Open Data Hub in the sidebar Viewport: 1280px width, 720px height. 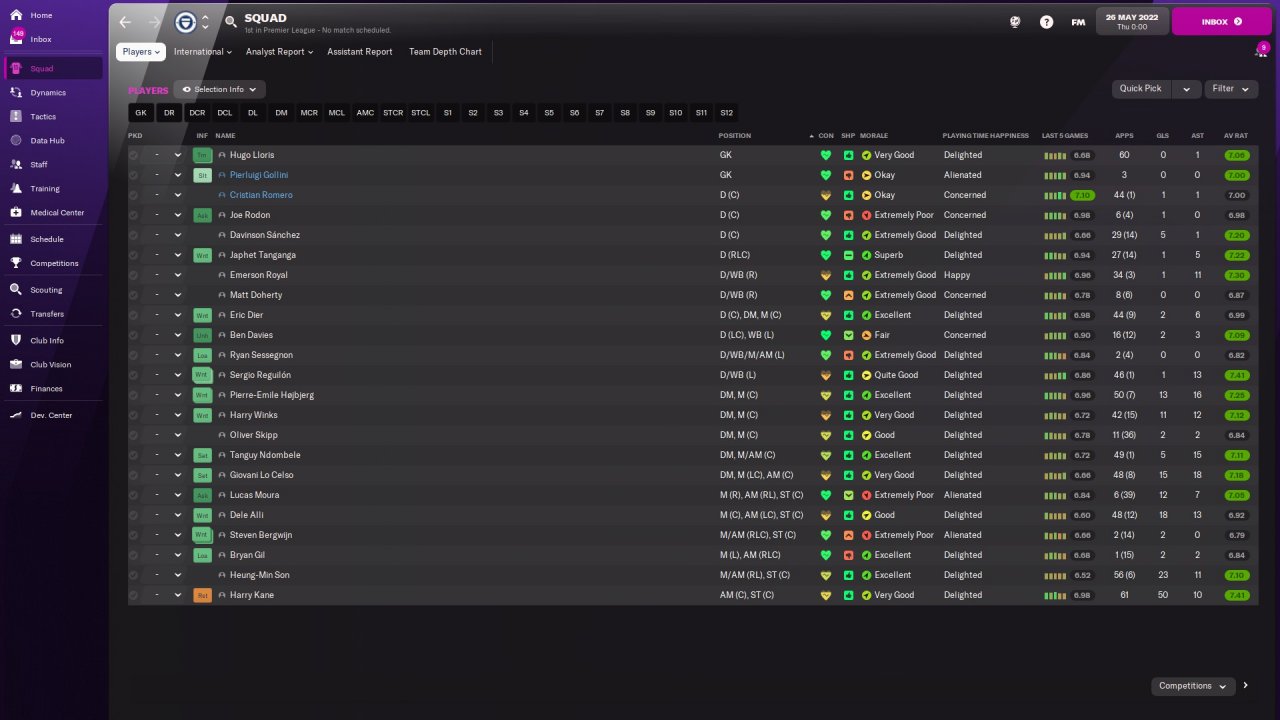pyautogui.click(x=54, y=141)
